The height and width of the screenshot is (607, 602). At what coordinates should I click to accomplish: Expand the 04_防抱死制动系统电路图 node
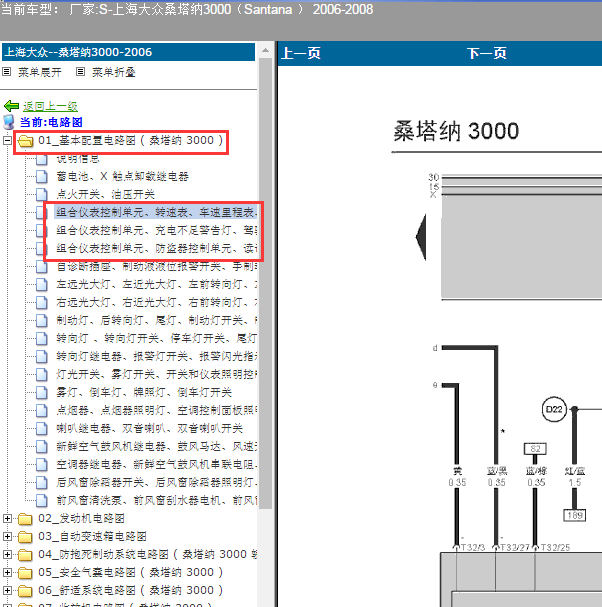coord(7,554)
